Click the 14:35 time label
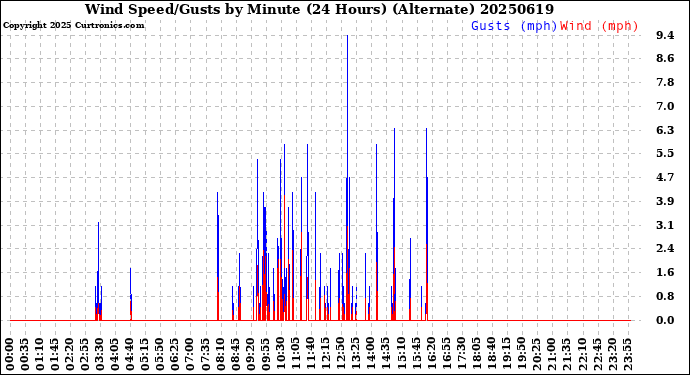690x375 pixels. coord(386,355)
